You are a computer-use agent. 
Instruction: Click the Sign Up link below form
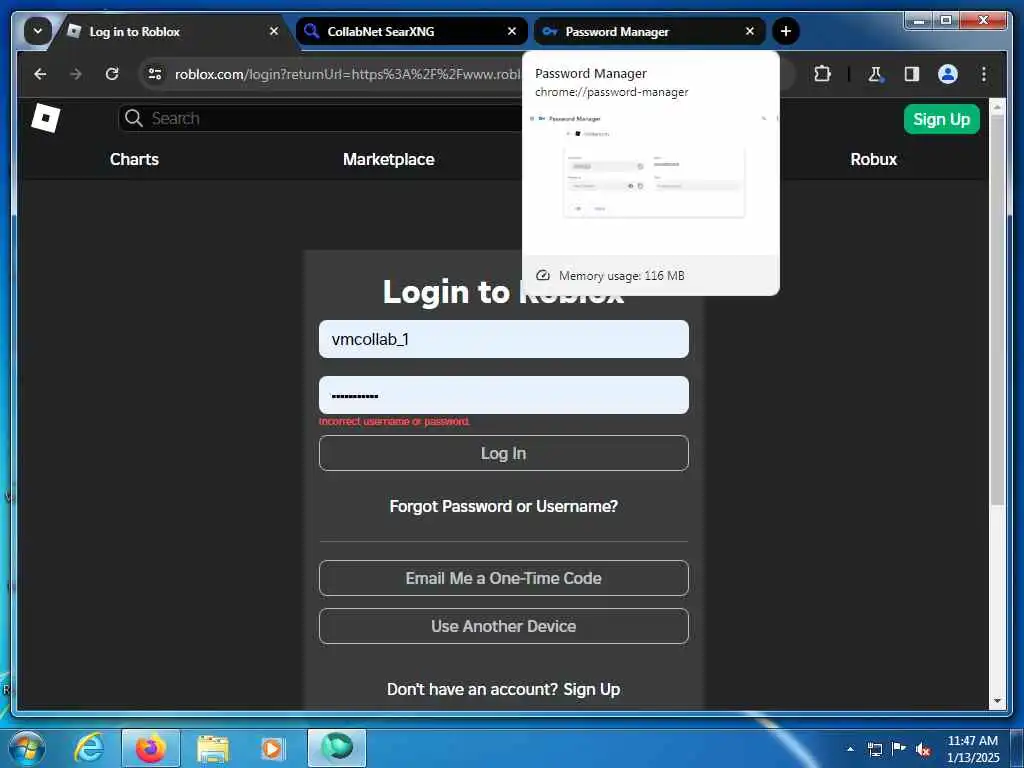click(592, 689)
